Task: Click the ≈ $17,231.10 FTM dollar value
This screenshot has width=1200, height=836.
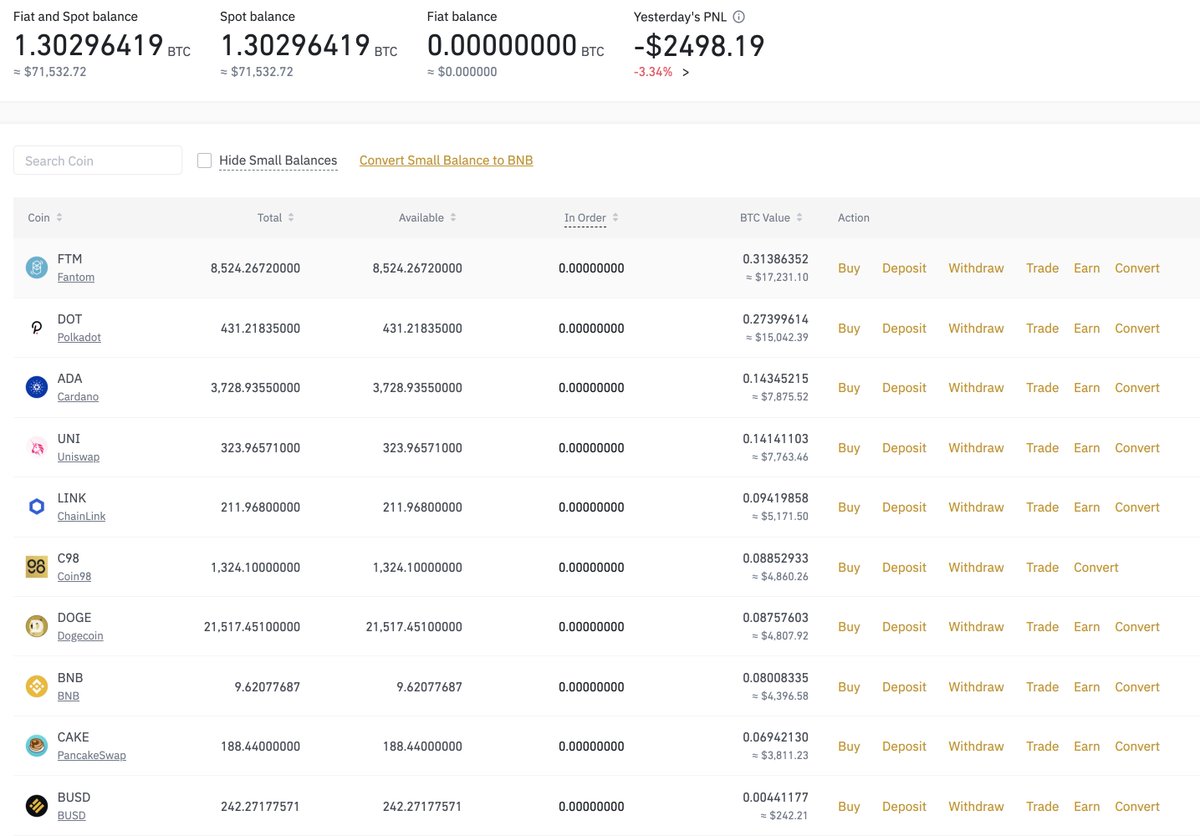Action: [777, 277]
